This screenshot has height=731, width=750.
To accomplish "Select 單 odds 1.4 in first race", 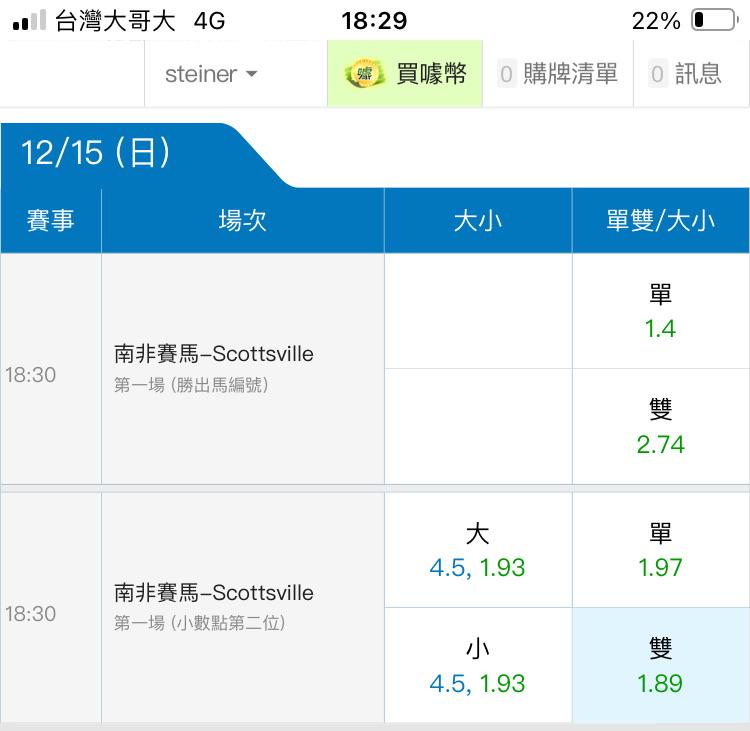I will click(660, 311).
